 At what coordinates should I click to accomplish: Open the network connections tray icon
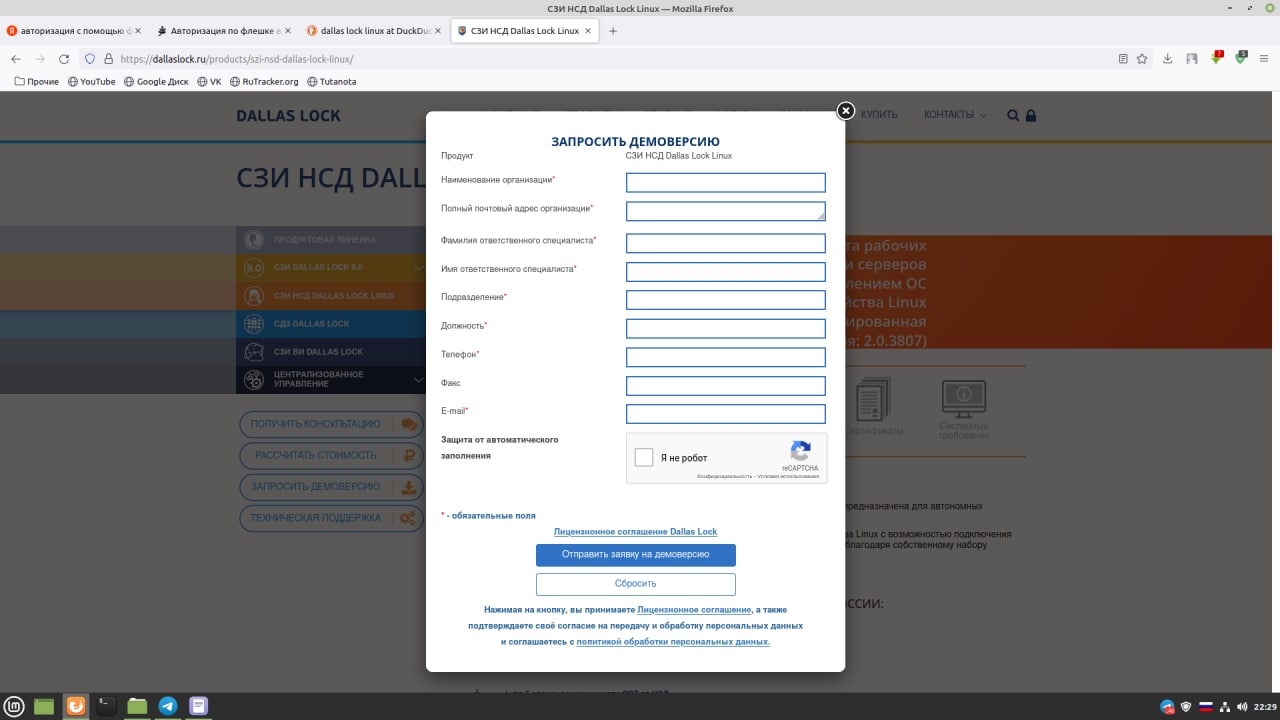(1223, 706)
